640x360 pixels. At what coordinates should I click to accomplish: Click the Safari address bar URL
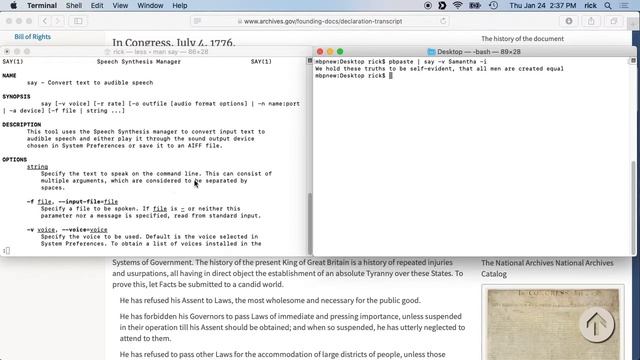click(322, 21)
